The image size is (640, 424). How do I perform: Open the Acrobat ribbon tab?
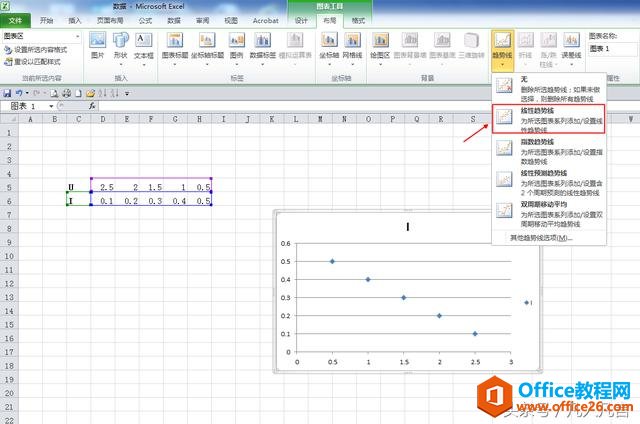click(x=265, y=20)
